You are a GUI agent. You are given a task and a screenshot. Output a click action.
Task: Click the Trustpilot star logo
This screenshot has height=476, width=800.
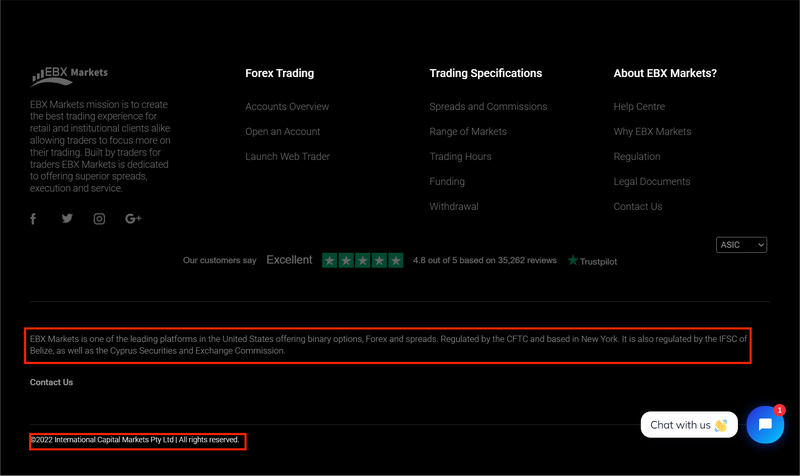point(573,261)
